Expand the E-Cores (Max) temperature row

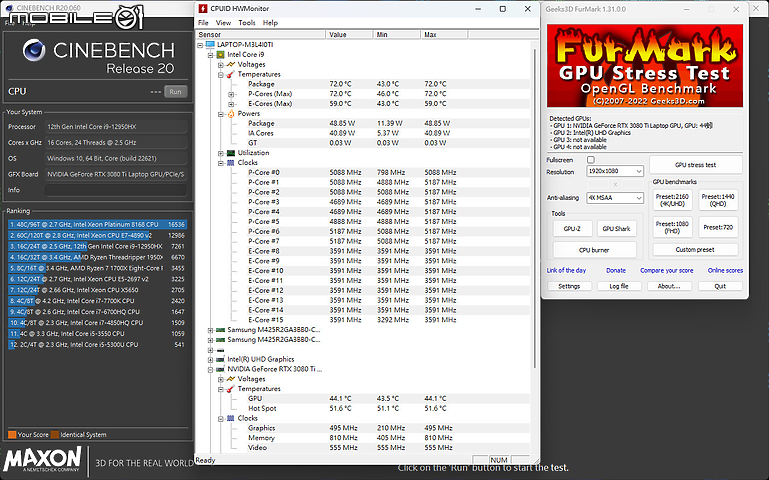pos(231,104)
